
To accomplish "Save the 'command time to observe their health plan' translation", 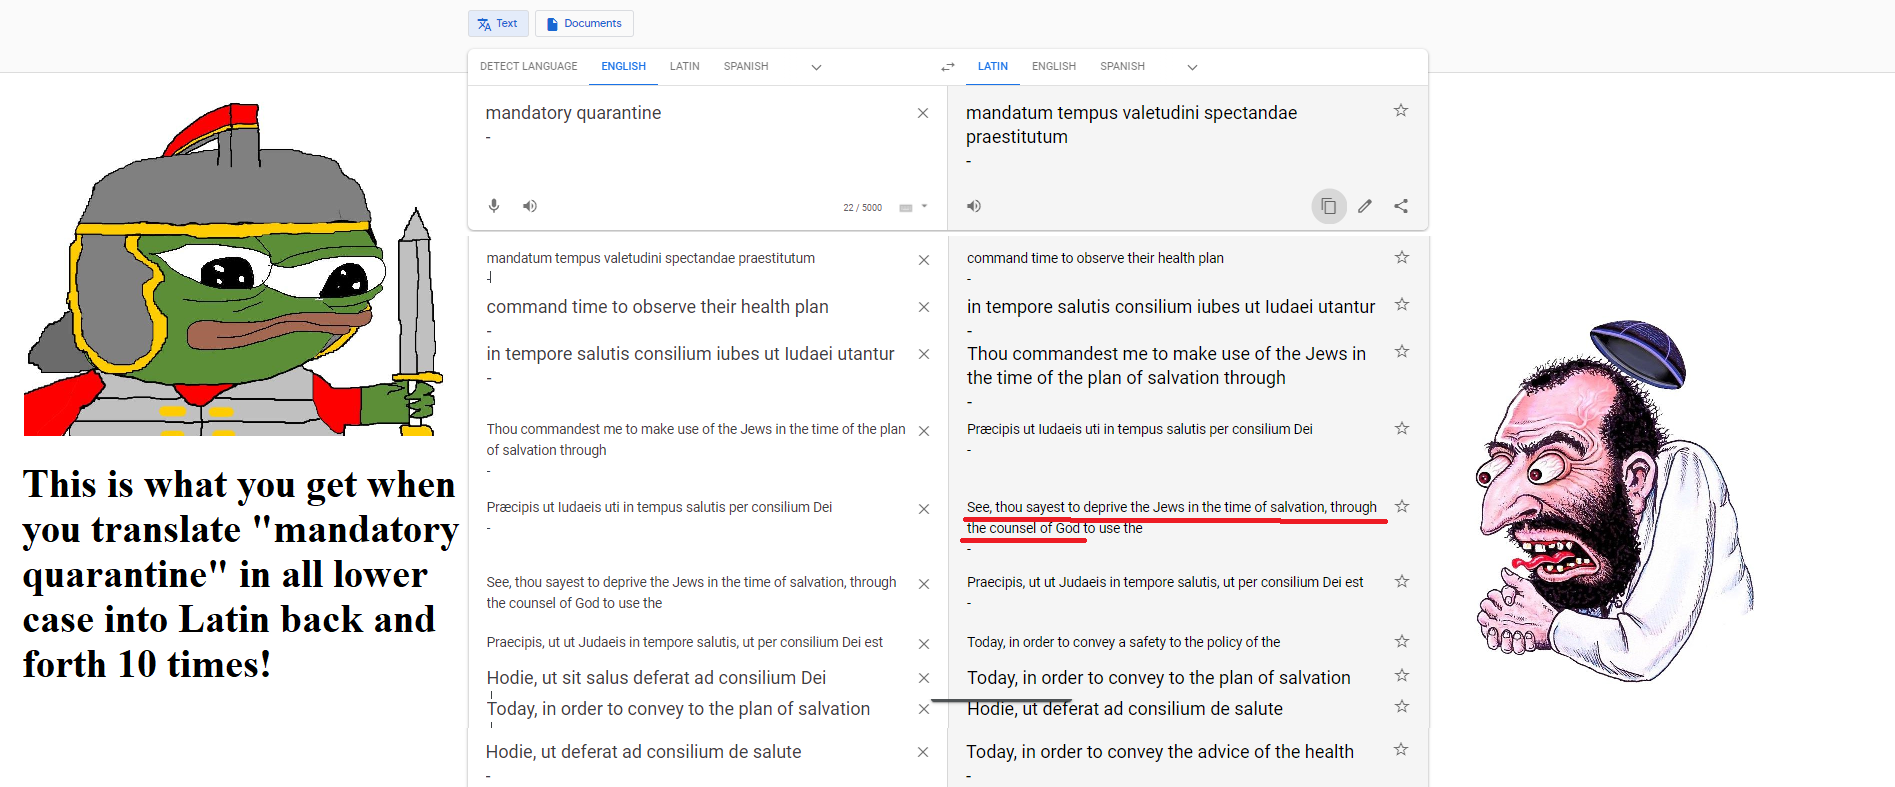I will coord(1402,257).
